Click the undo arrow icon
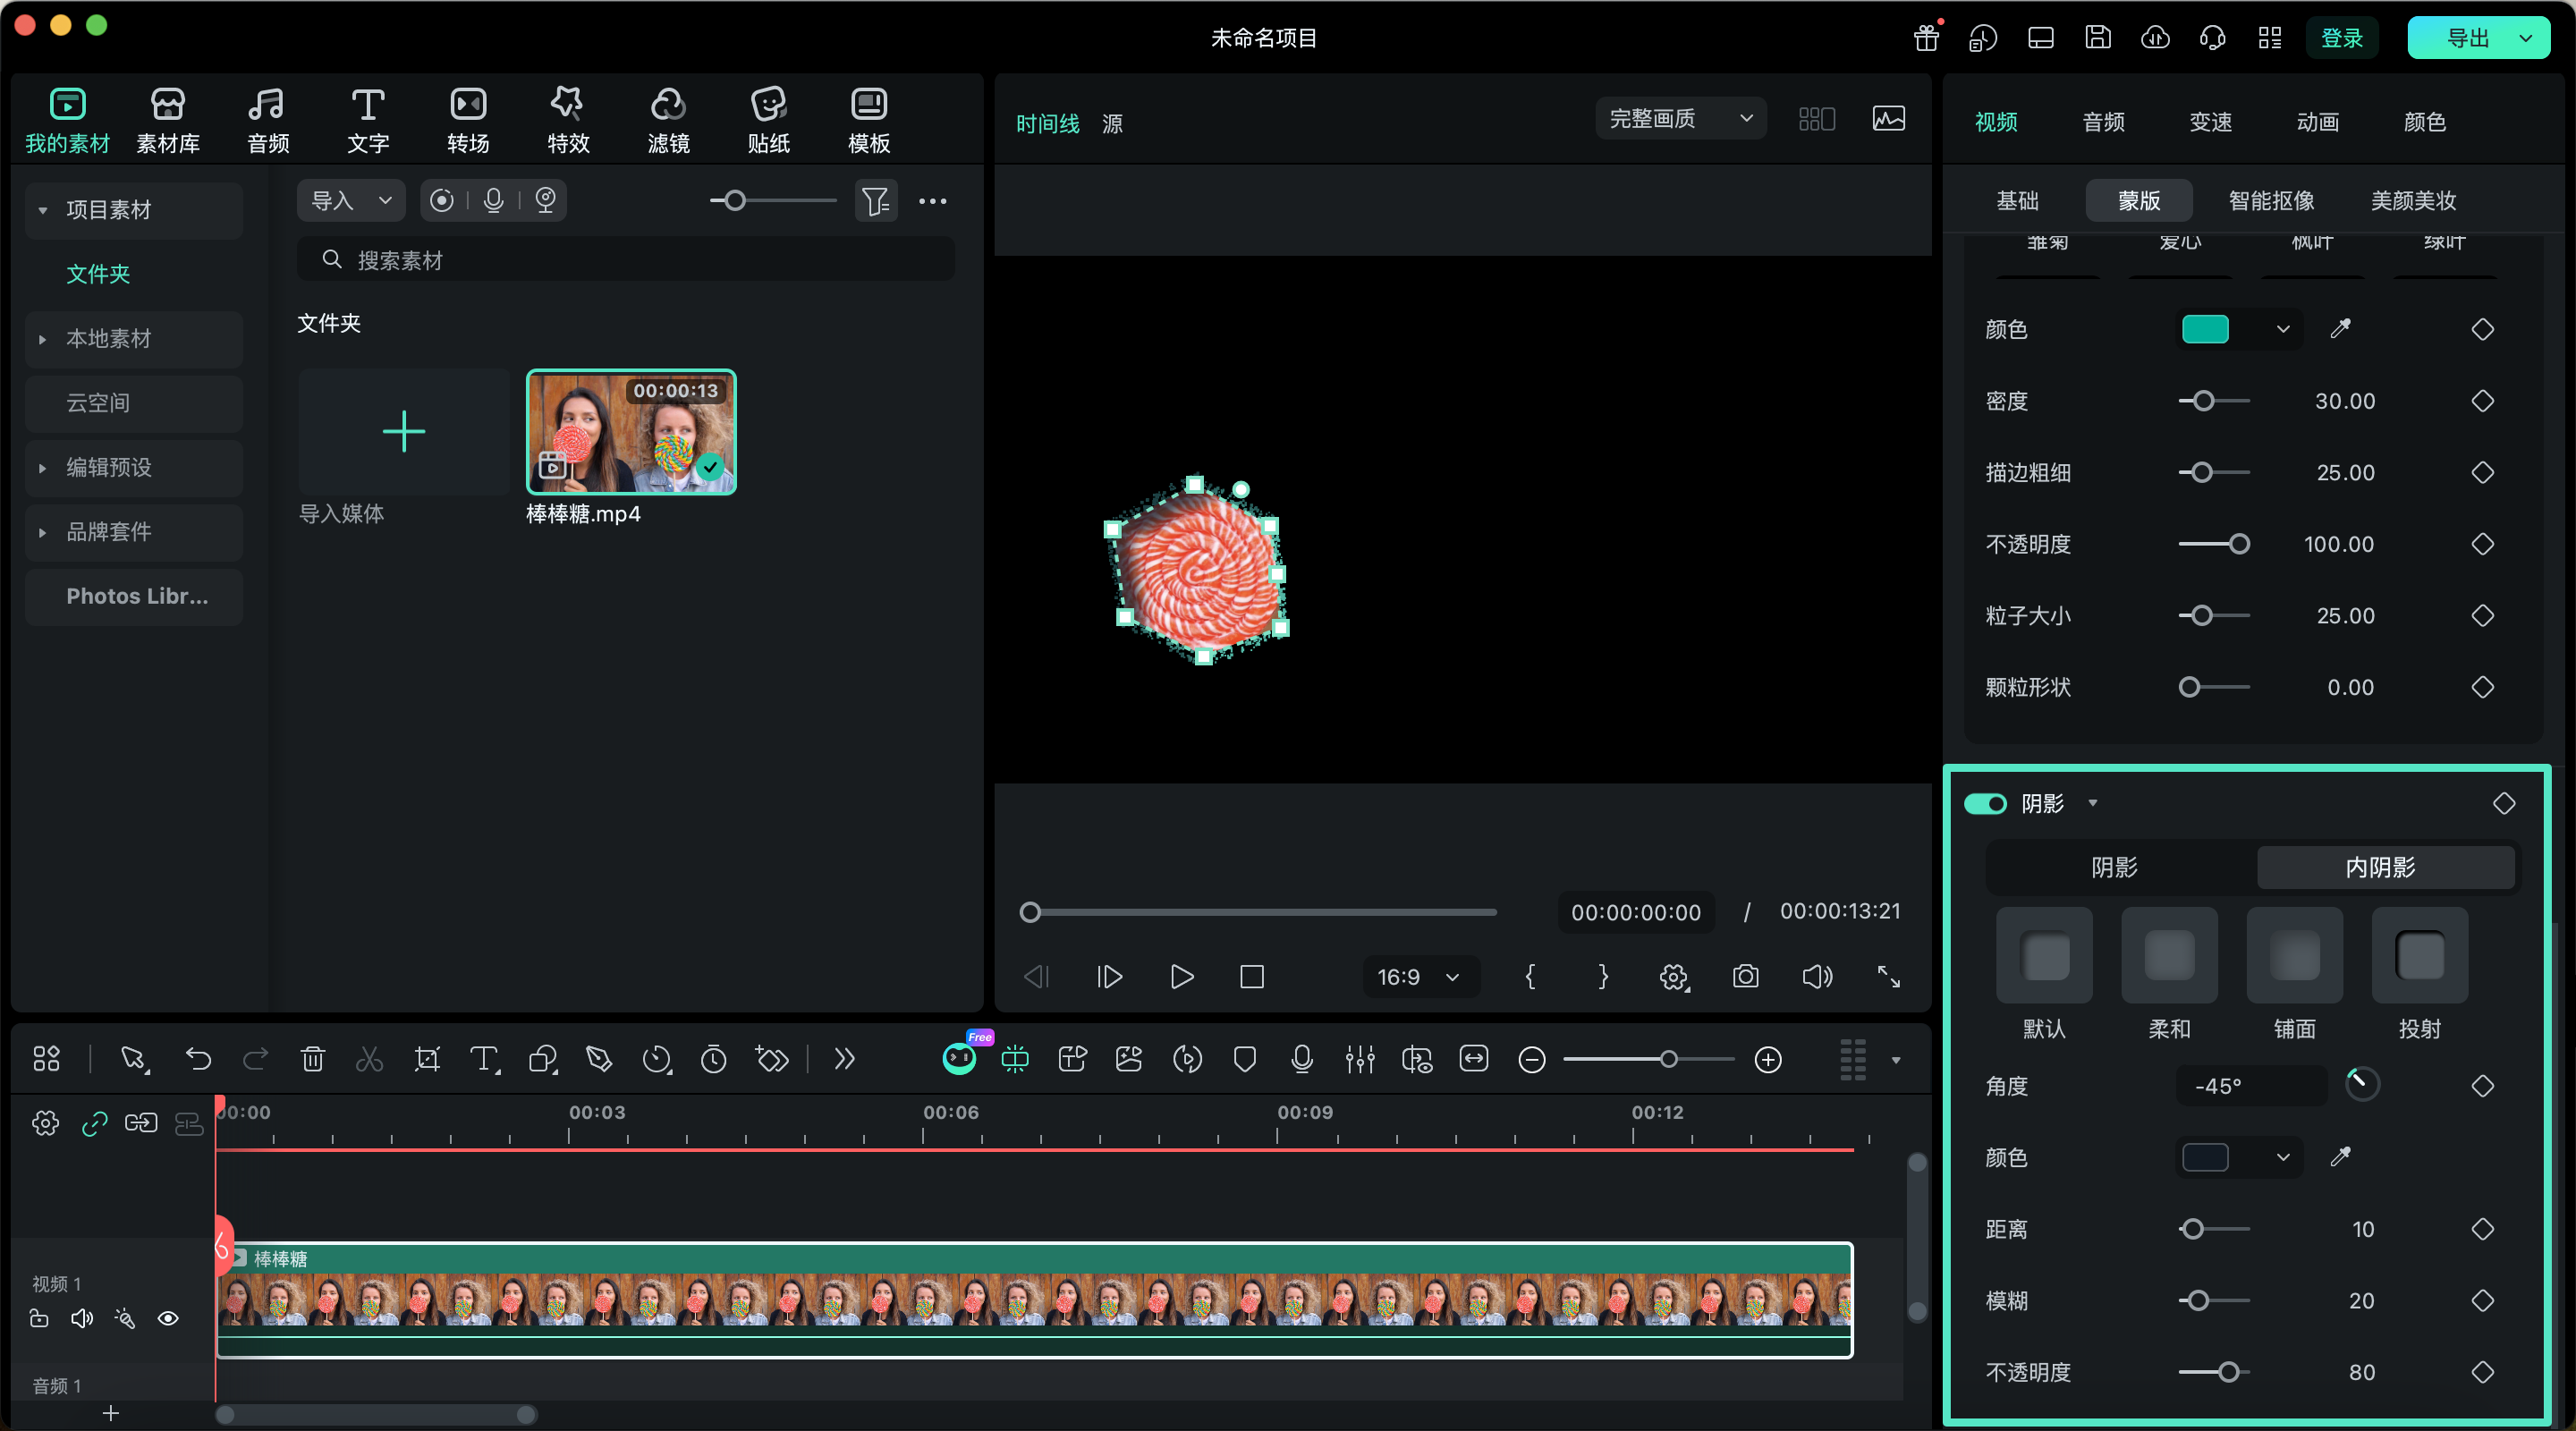The width and height of the screenshot is (2576, 1431). click(x=198, y=1059)
